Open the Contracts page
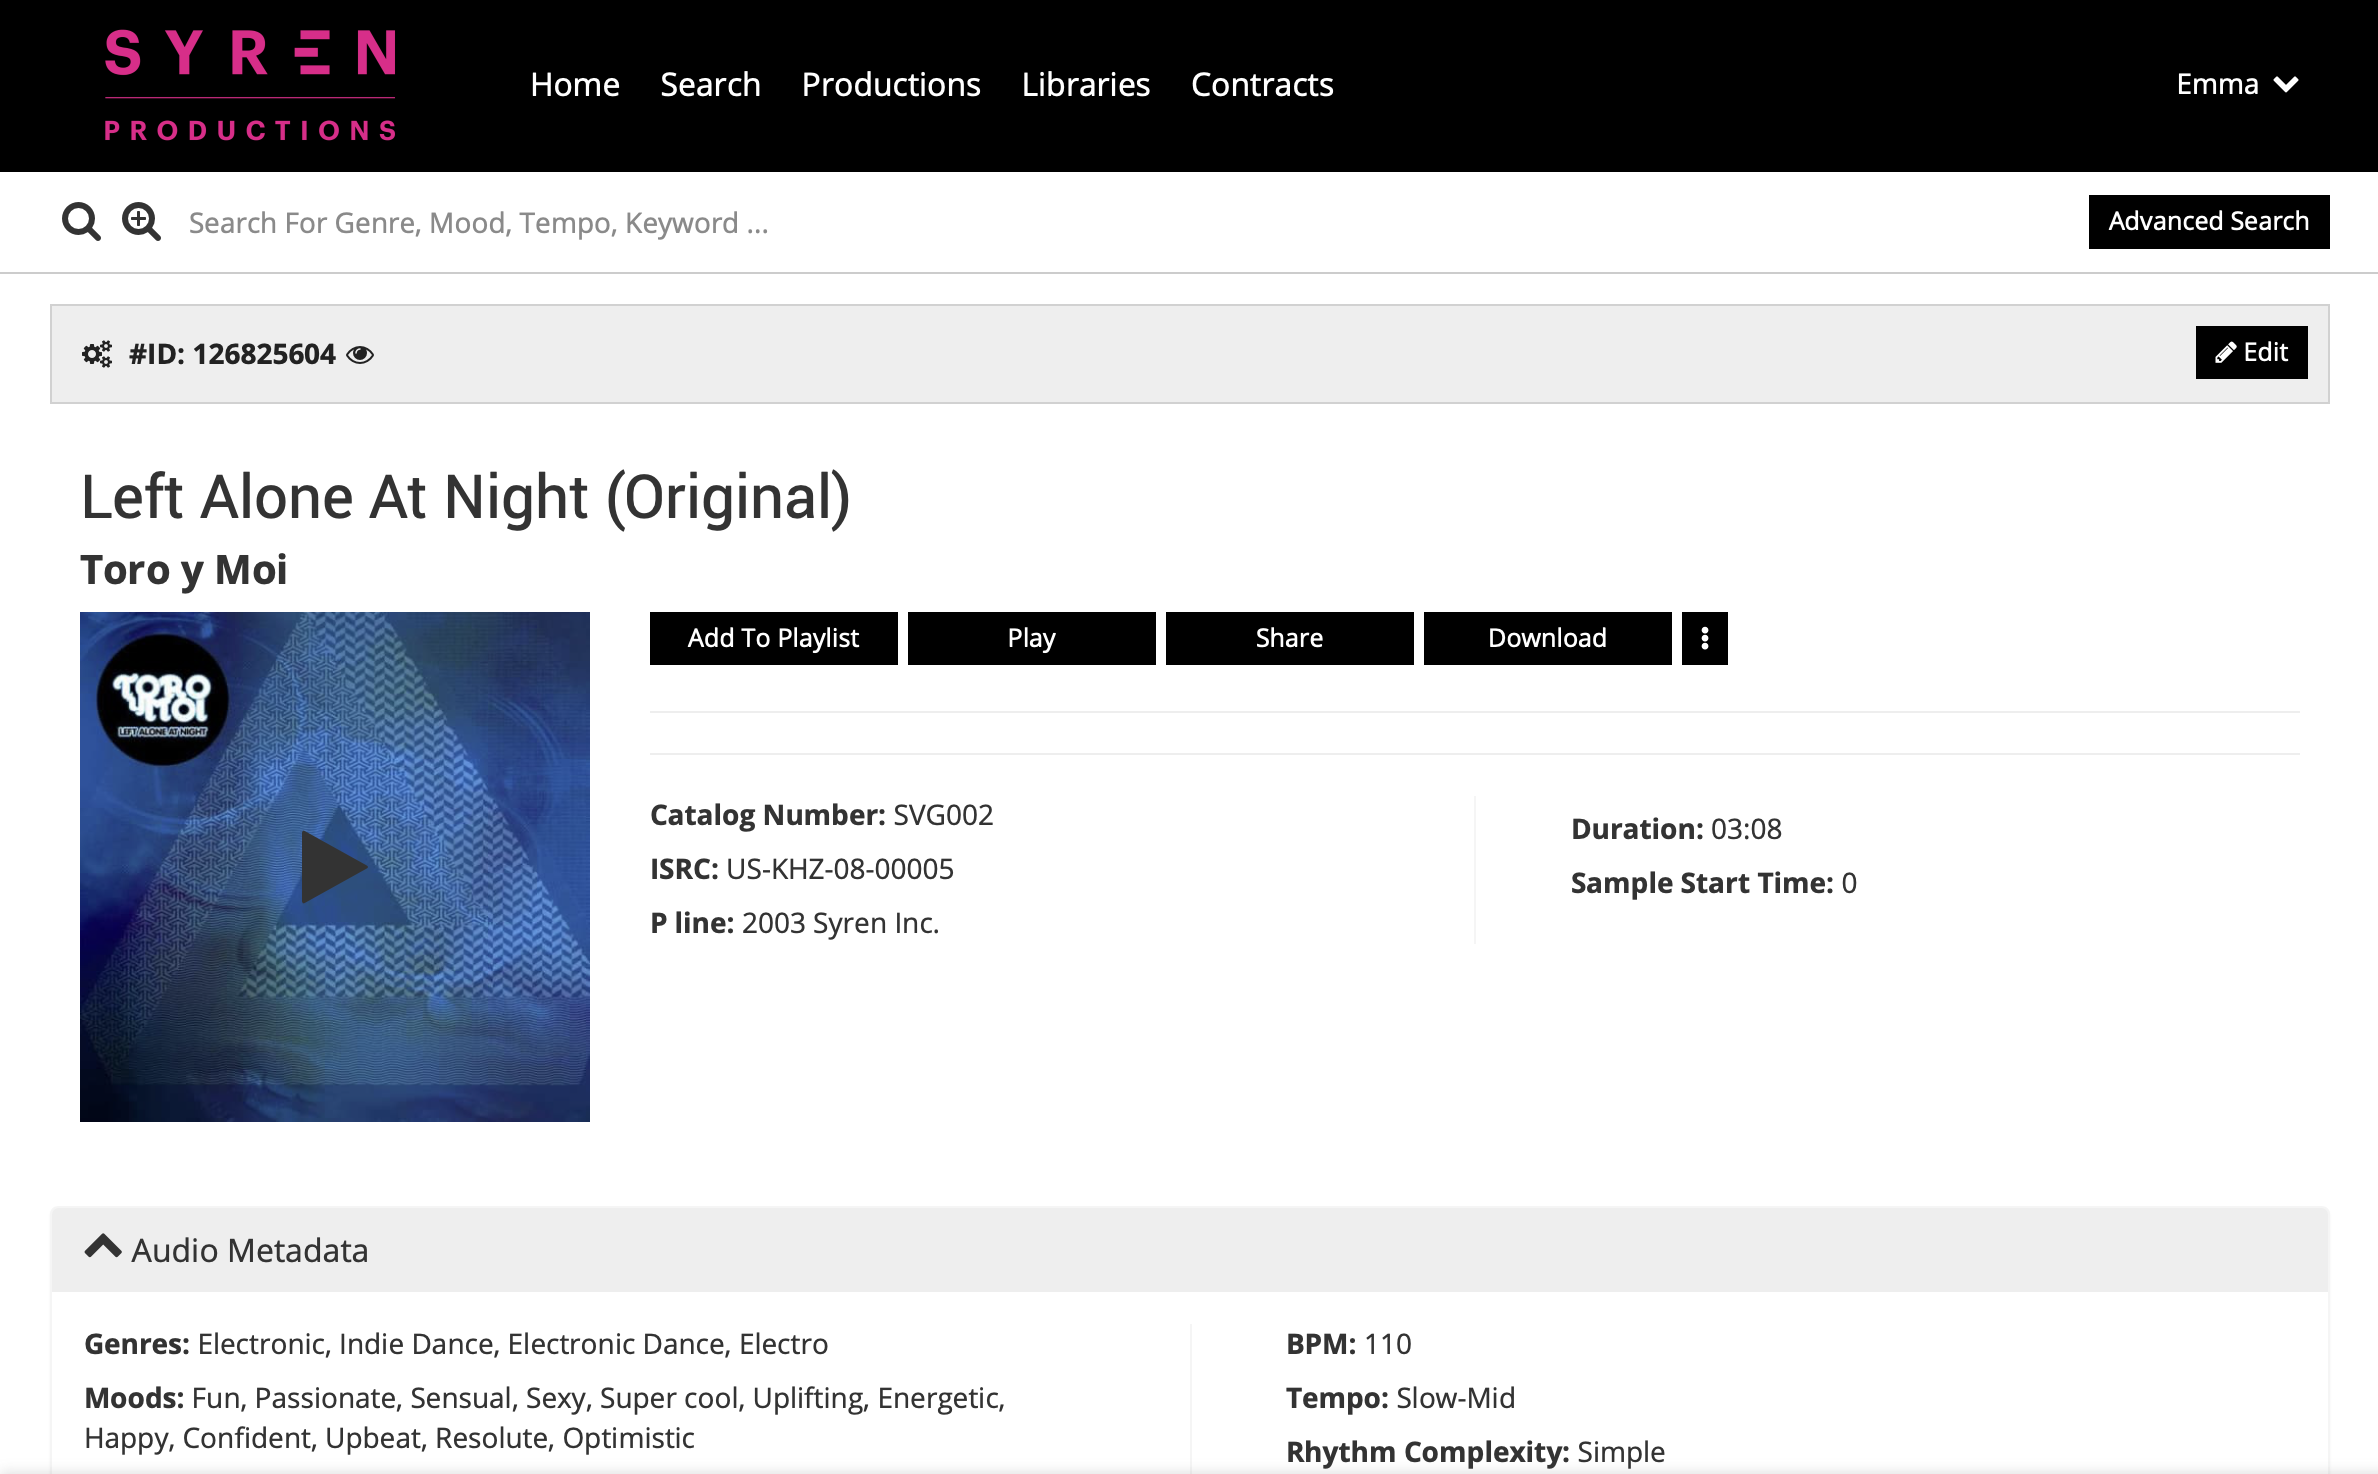 pos(1261,85)
